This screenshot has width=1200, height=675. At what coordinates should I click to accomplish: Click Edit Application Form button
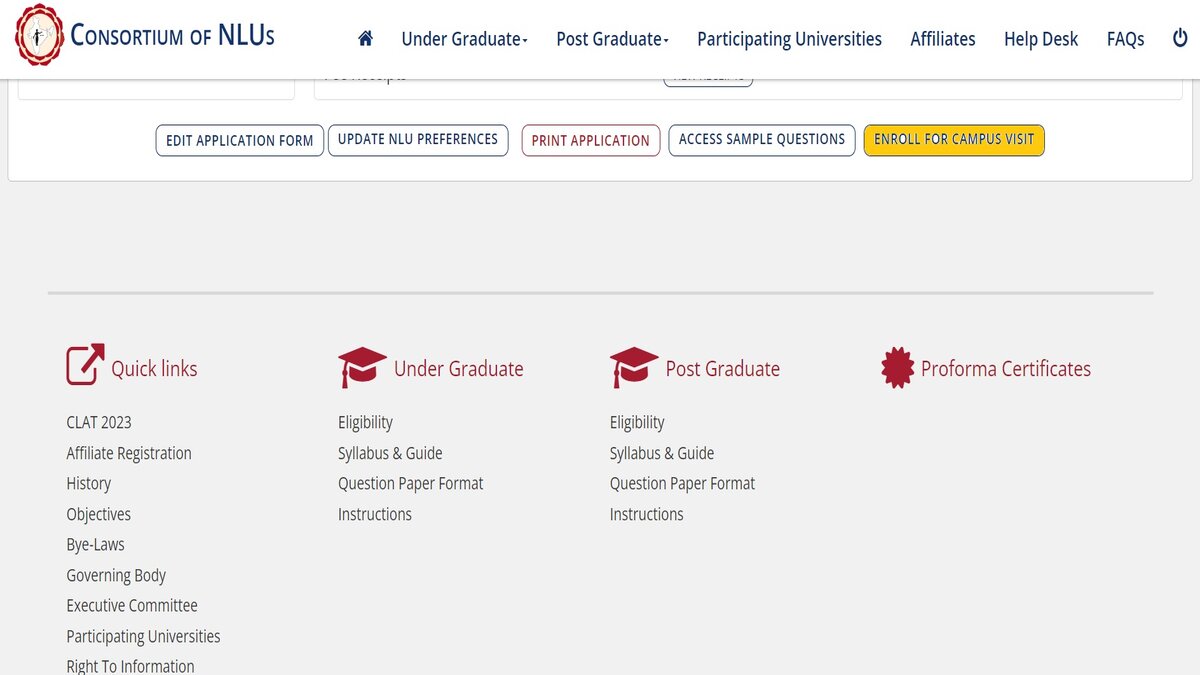click(x=239, y=140)
